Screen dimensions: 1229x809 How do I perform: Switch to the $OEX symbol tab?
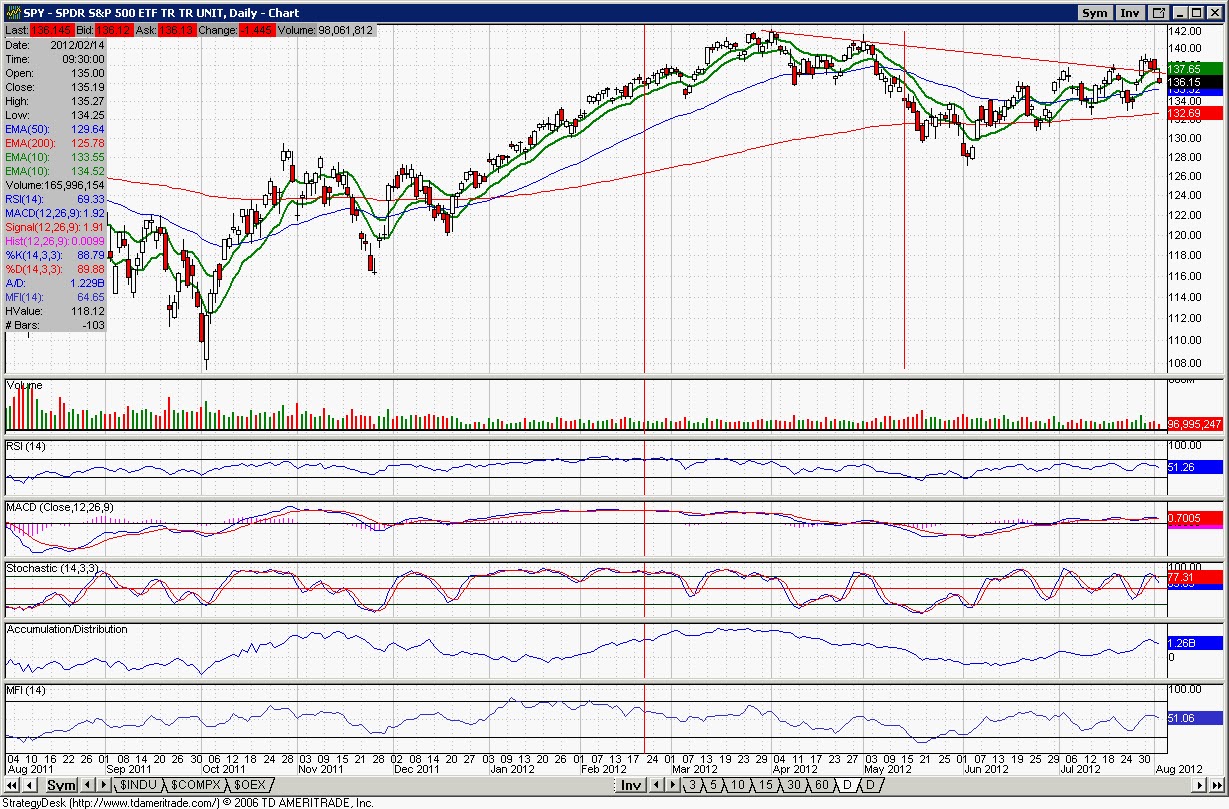(249, 785)
